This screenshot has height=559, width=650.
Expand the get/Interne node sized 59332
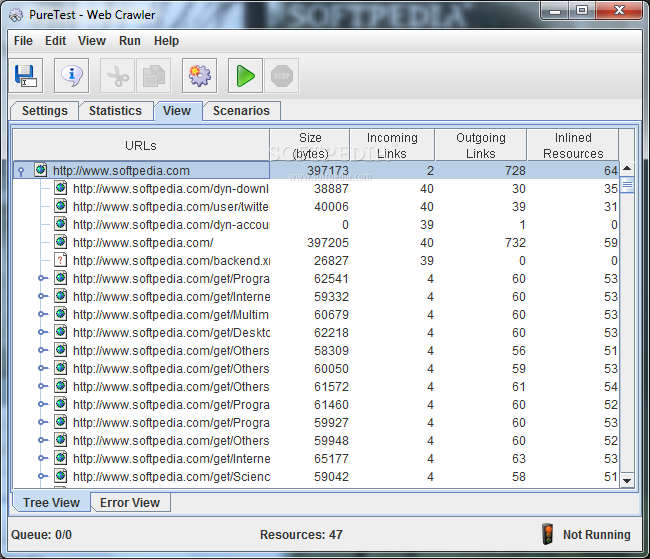[x=42, y=296]
